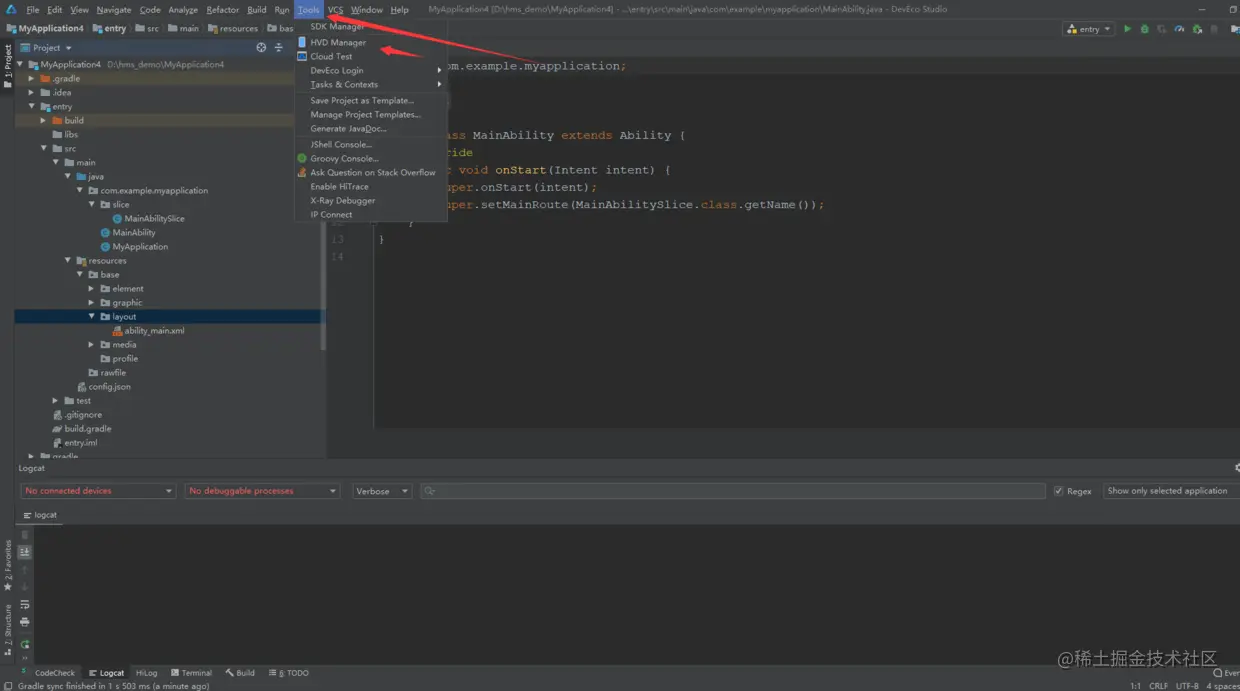Open the VCS menu
Screen dimensions: 1240x691
point(335,10)
